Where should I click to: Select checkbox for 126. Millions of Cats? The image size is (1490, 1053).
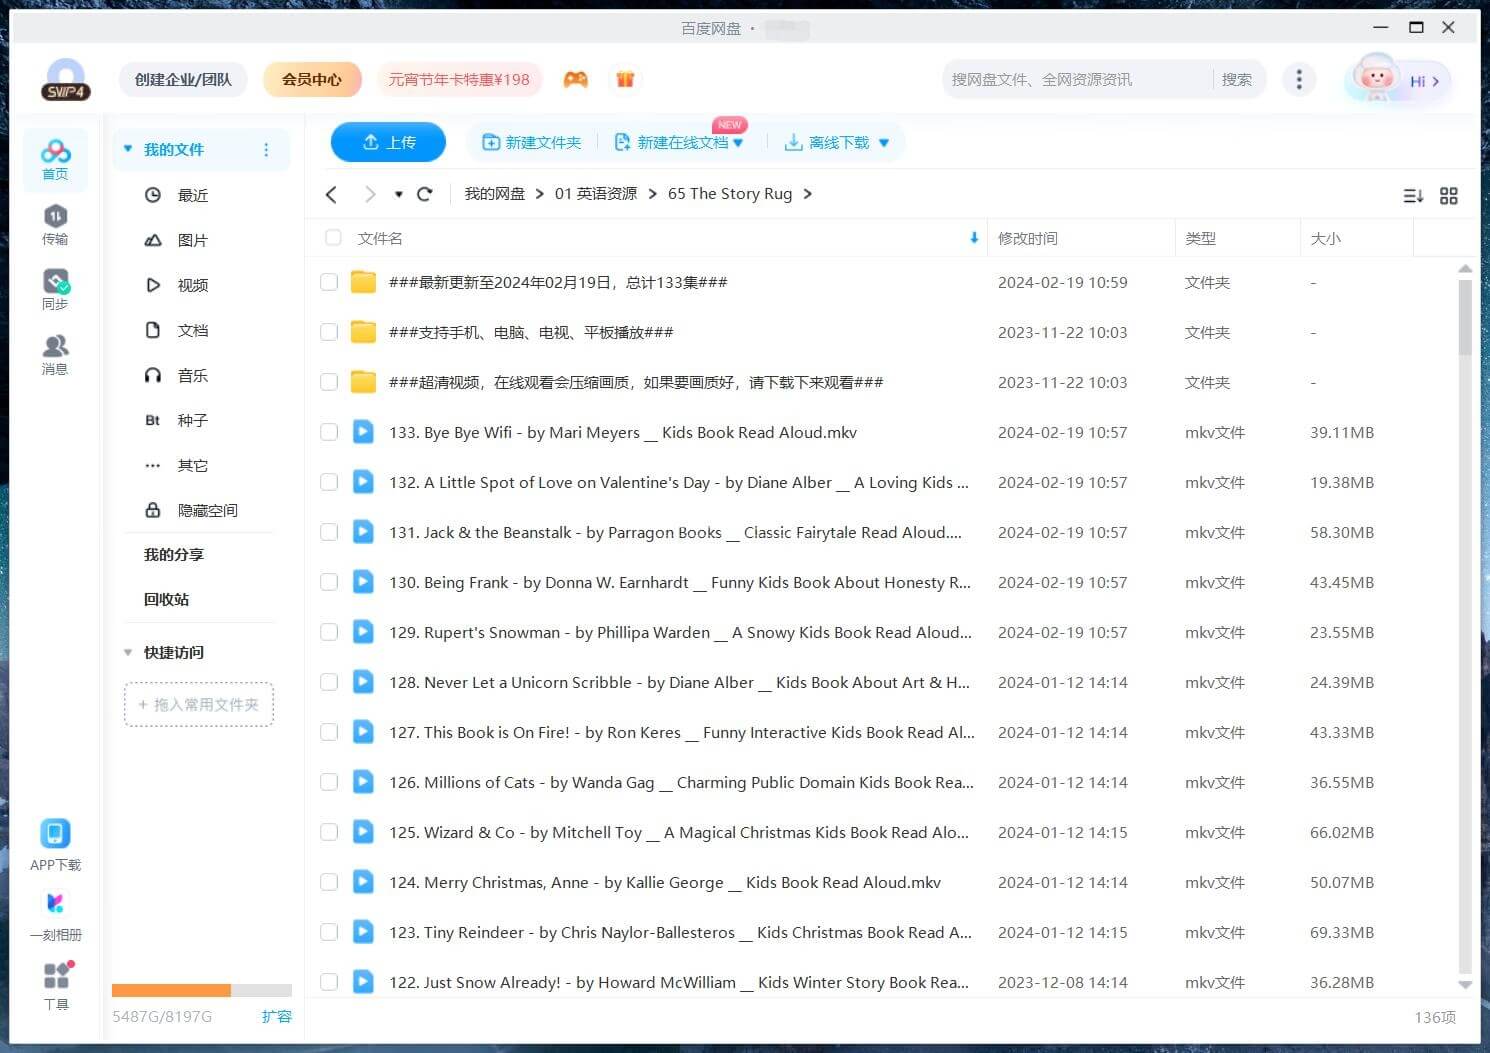329,783
